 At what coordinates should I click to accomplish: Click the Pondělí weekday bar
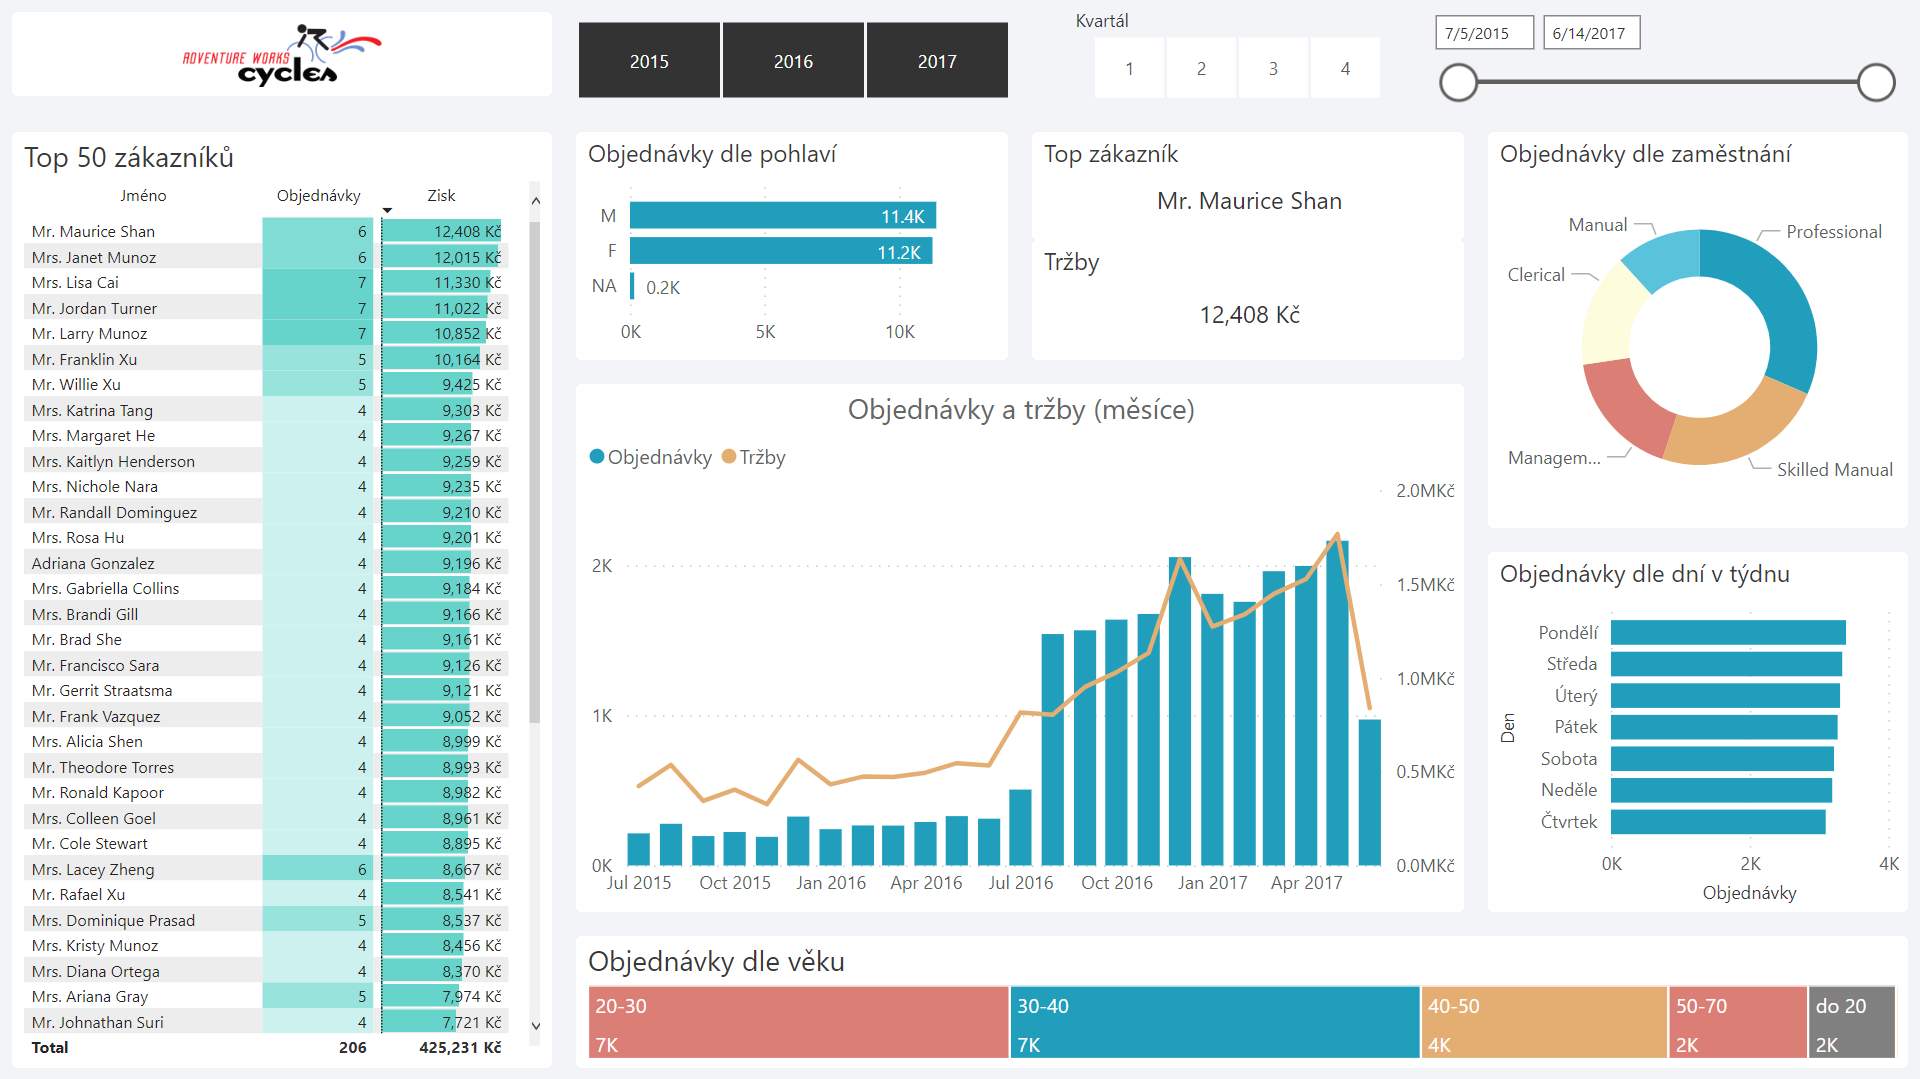[x=1728, y=633]
